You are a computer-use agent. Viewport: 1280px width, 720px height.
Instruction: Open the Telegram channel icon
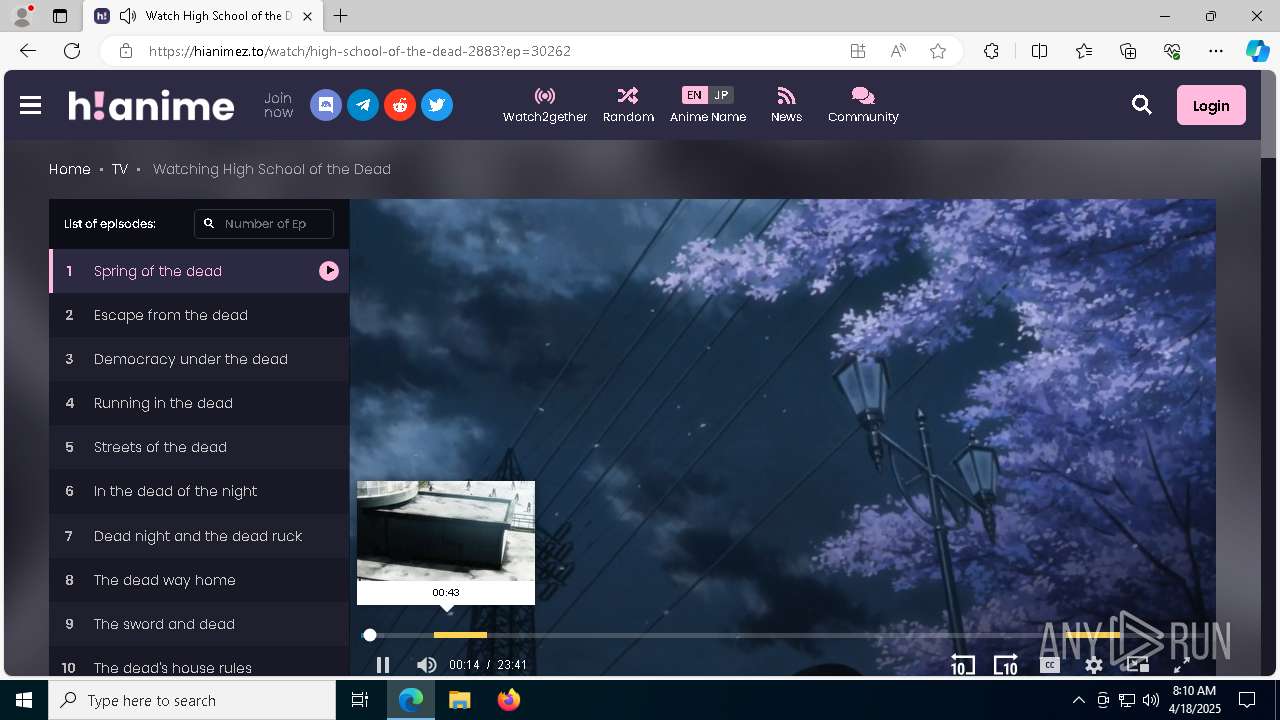pos(363,105)
